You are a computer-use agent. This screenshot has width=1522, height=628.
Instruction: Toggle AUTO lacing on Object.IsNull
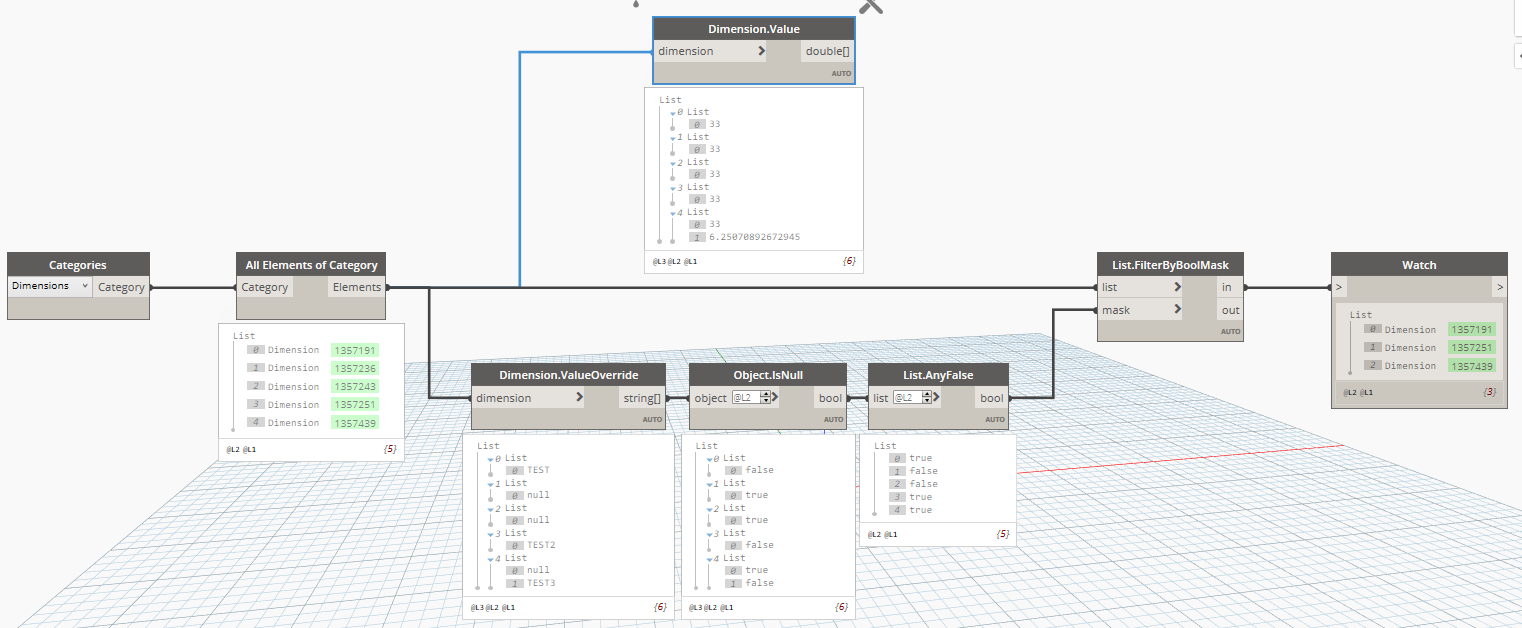click(833, 418)
